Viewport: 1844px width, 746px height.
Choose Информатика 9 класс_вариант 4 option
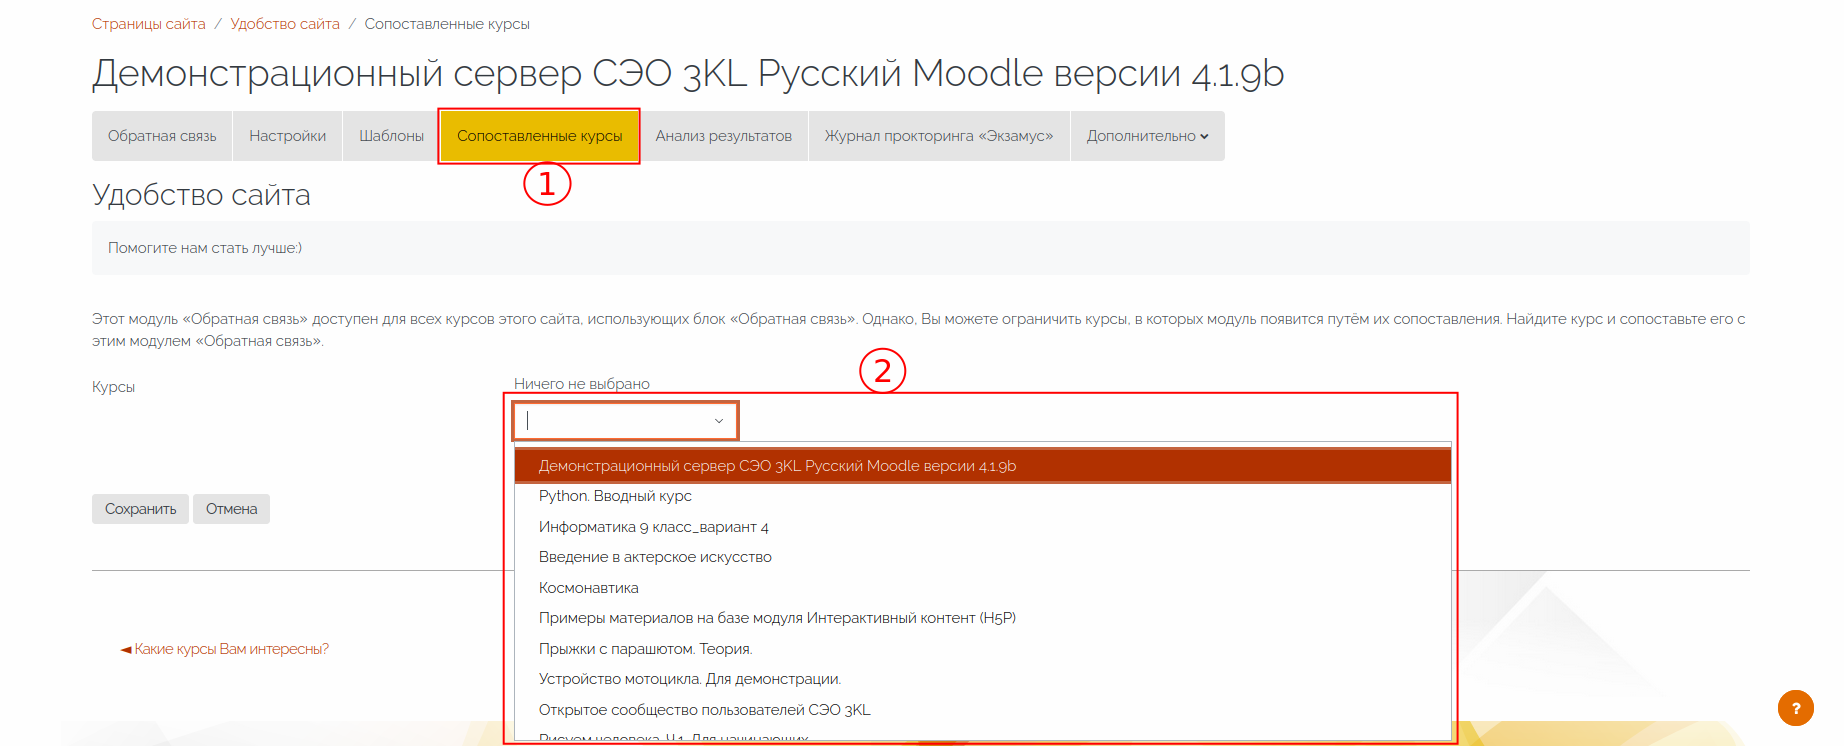[983, 527]
